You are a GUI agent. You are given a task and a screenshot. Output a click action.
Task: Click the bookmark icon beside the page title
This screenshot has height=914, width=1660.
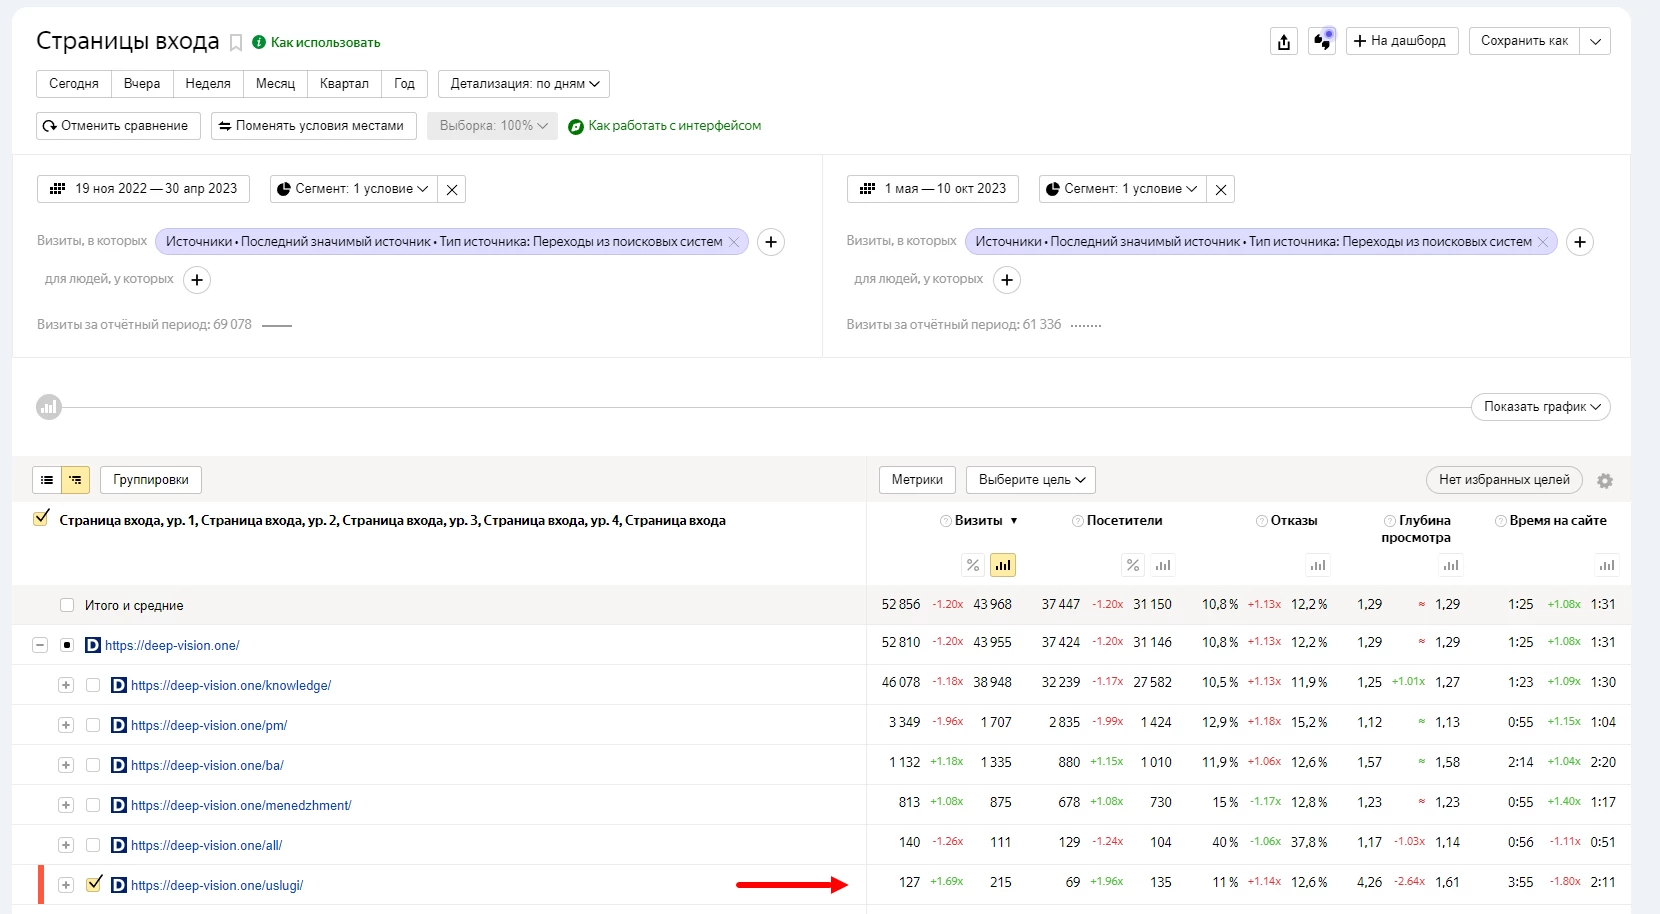(x=236, y=42)
